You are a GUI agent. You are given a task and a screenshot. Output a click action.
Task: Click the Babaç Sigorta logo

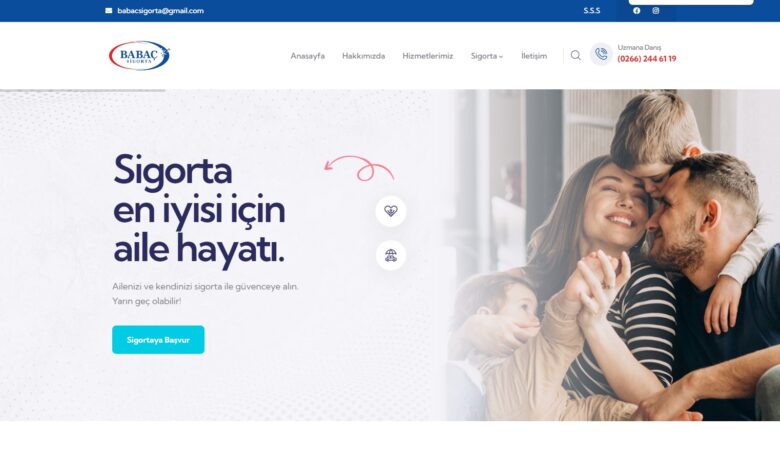tap(139, 55)
